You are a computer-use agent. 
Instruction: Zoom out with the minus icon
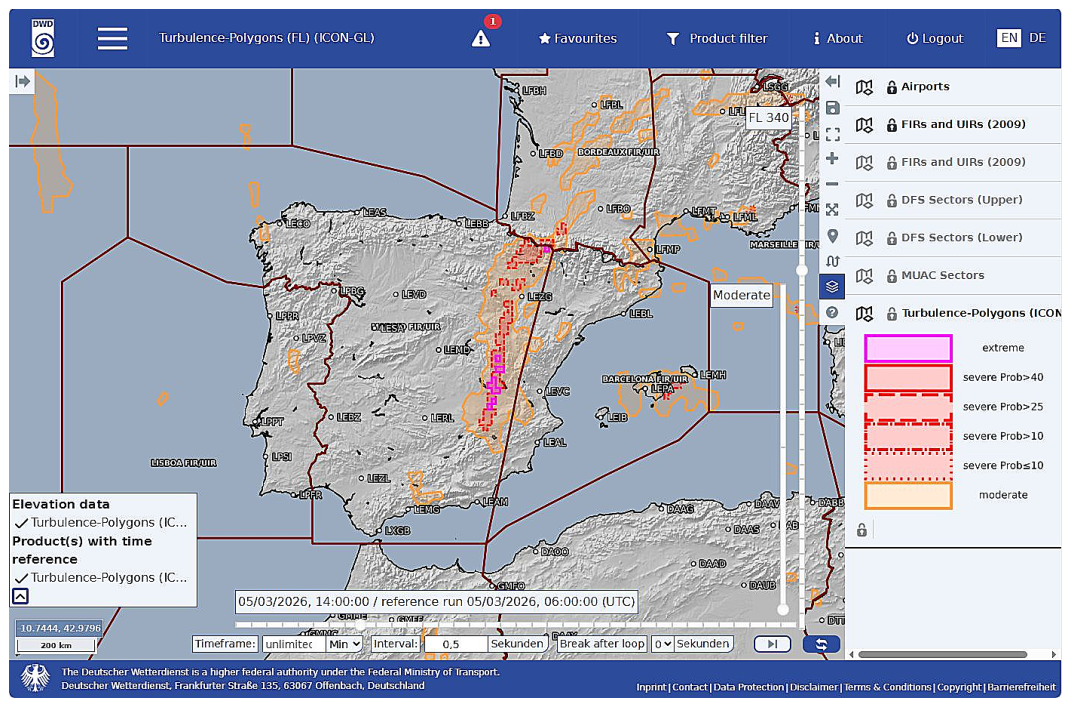pos(832,184)
